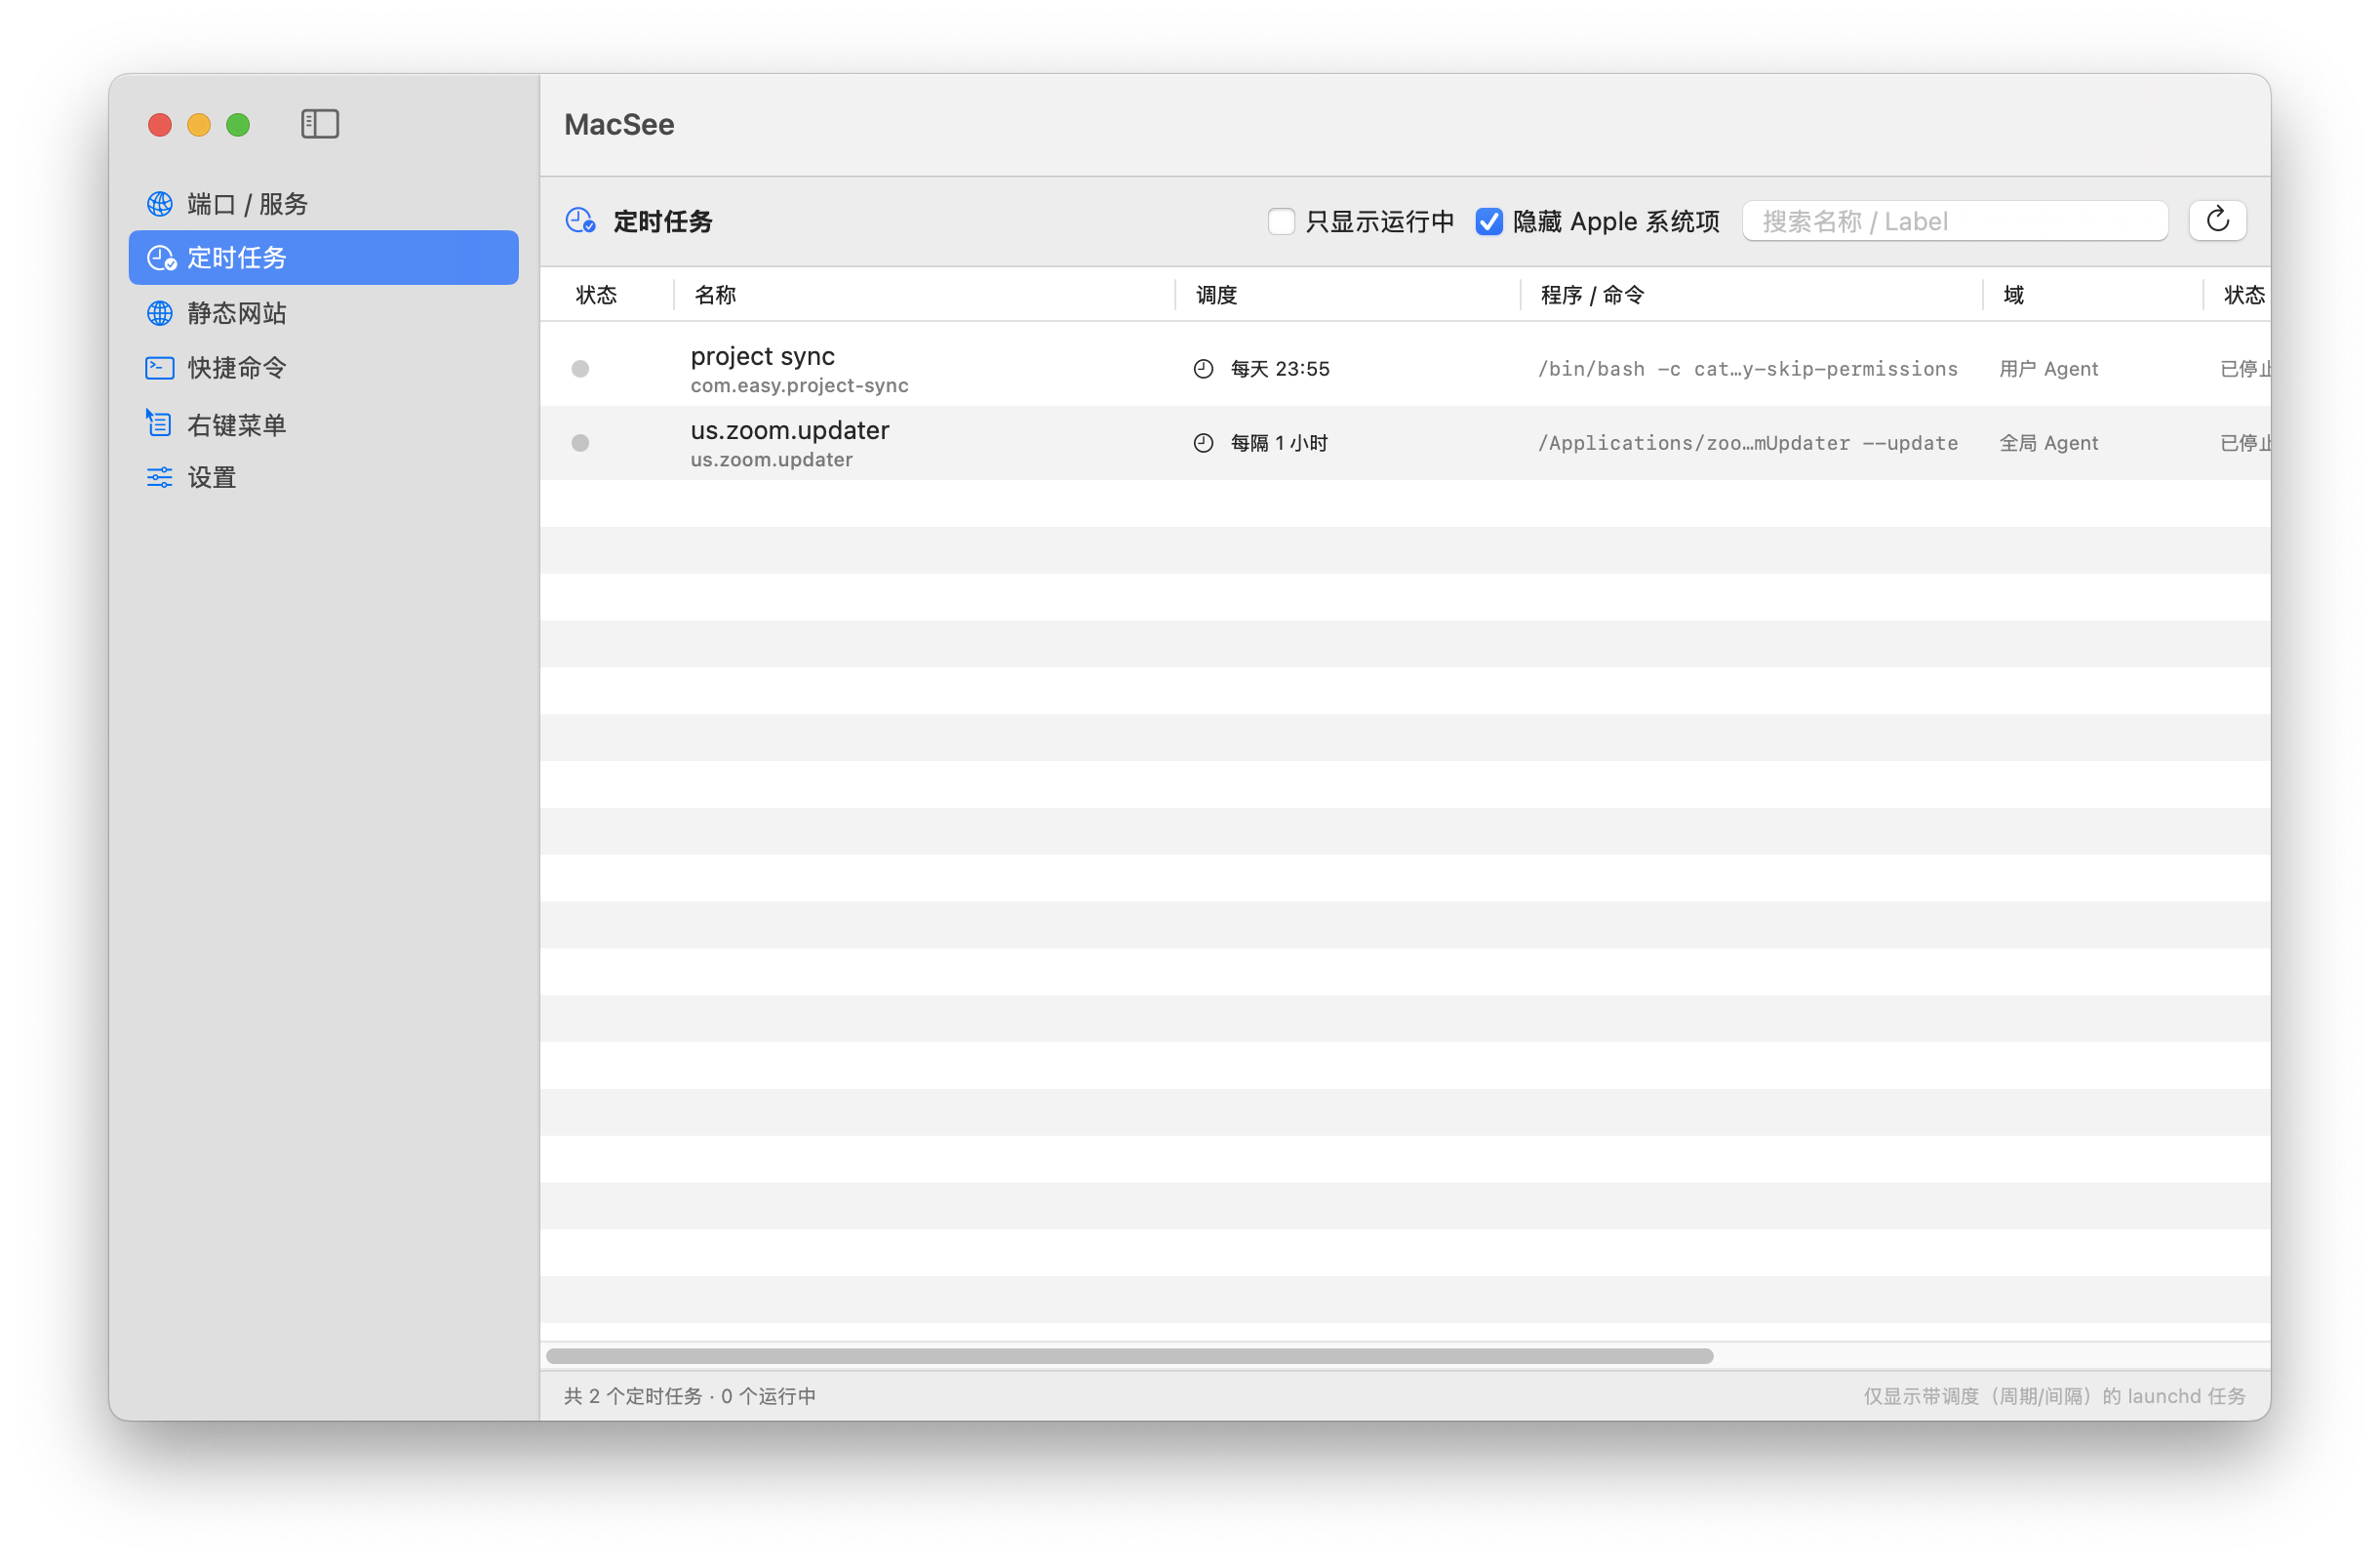Click the clock icon next to 每隔 1 小时
Image resolution: width=2380 pixels, height=1565 pixels.
point(1203,443)
